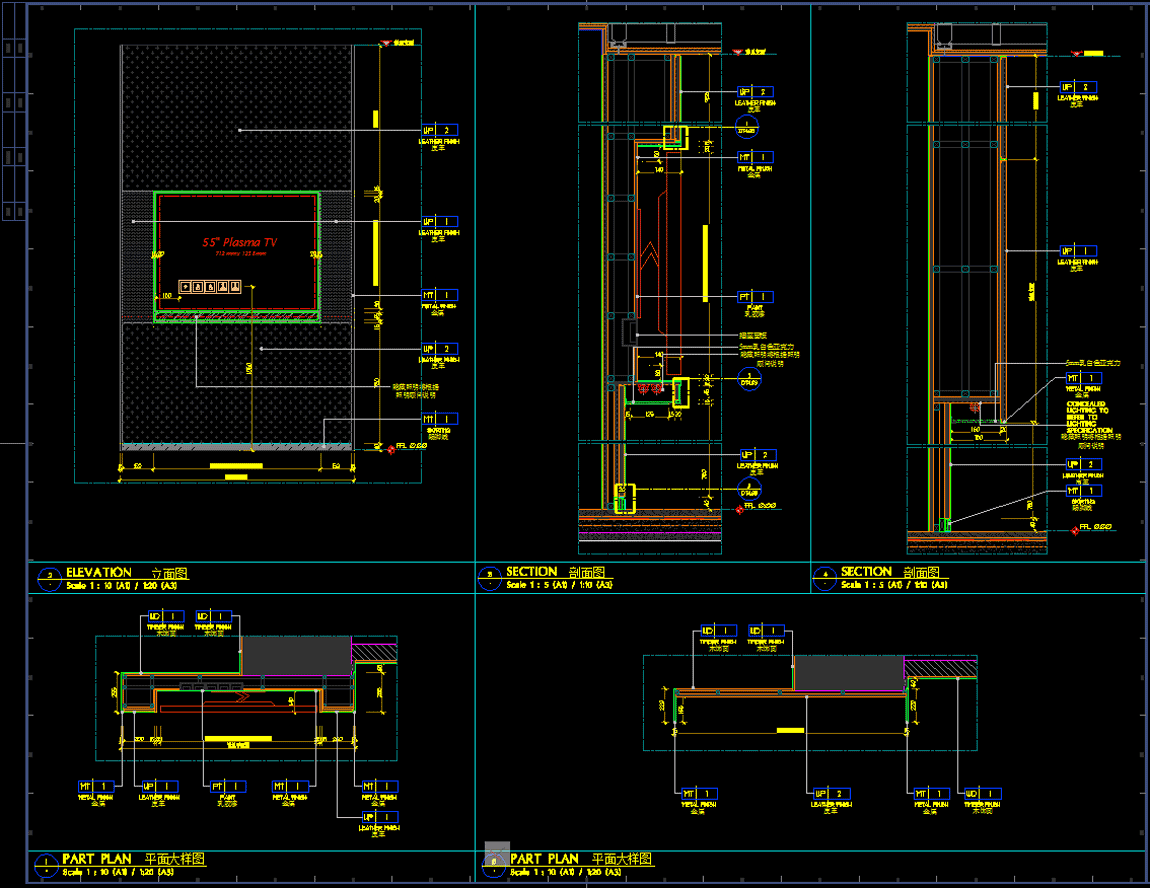Select the Skirting MT 1 tag in the elevation

(x=439, y=420)
